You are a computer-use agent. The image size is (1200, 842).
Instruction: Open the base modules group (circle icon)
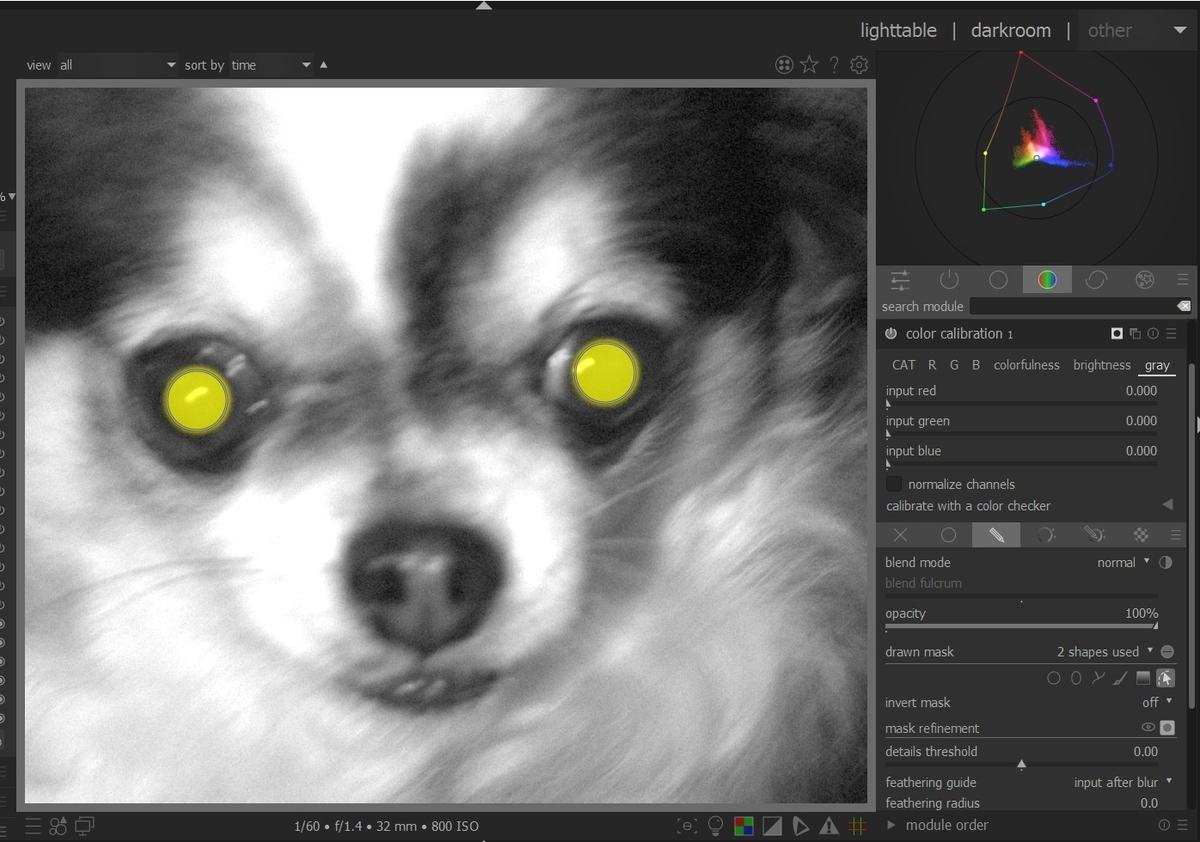(998, 280)
